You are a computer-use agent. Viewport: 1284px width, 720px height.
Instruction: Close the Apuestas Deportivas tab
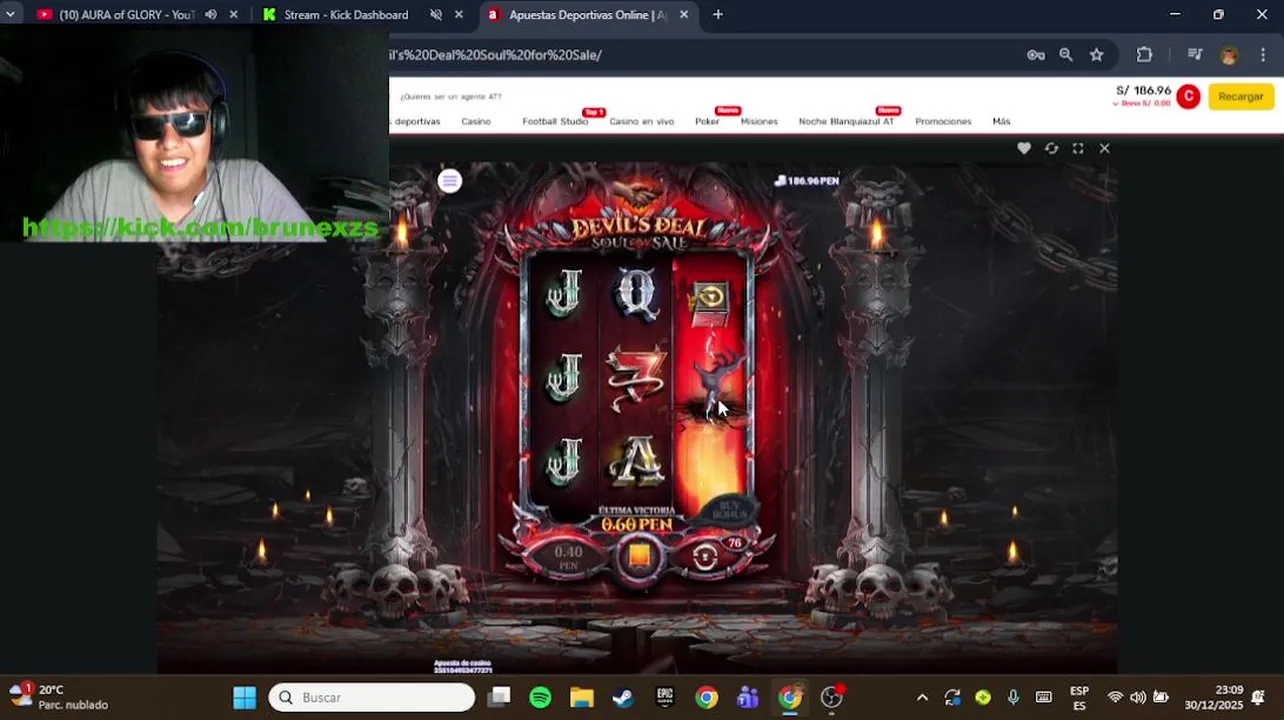684,15
